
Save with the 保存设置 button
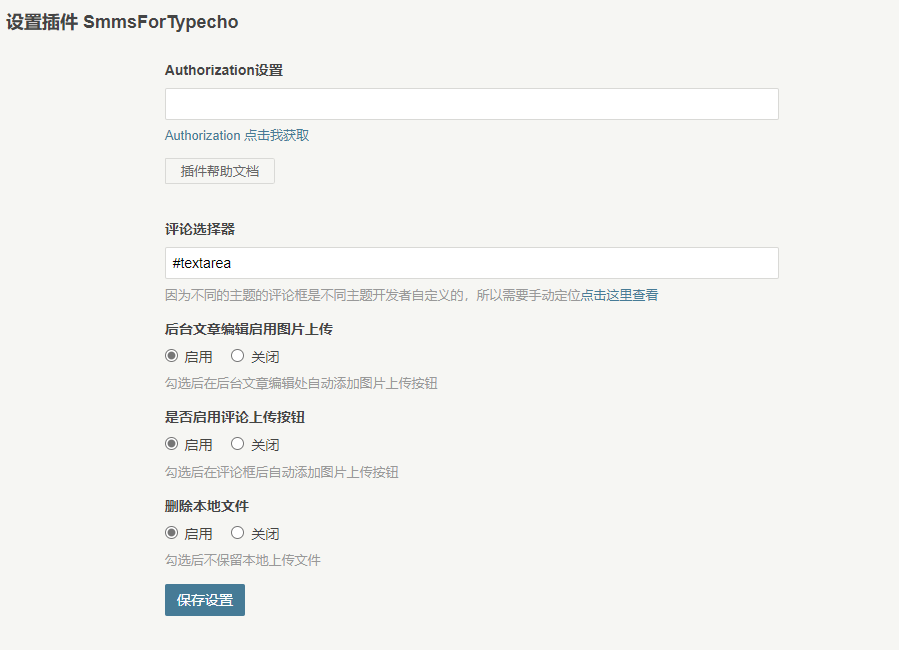pyautogui.click(x=205, y=600)
